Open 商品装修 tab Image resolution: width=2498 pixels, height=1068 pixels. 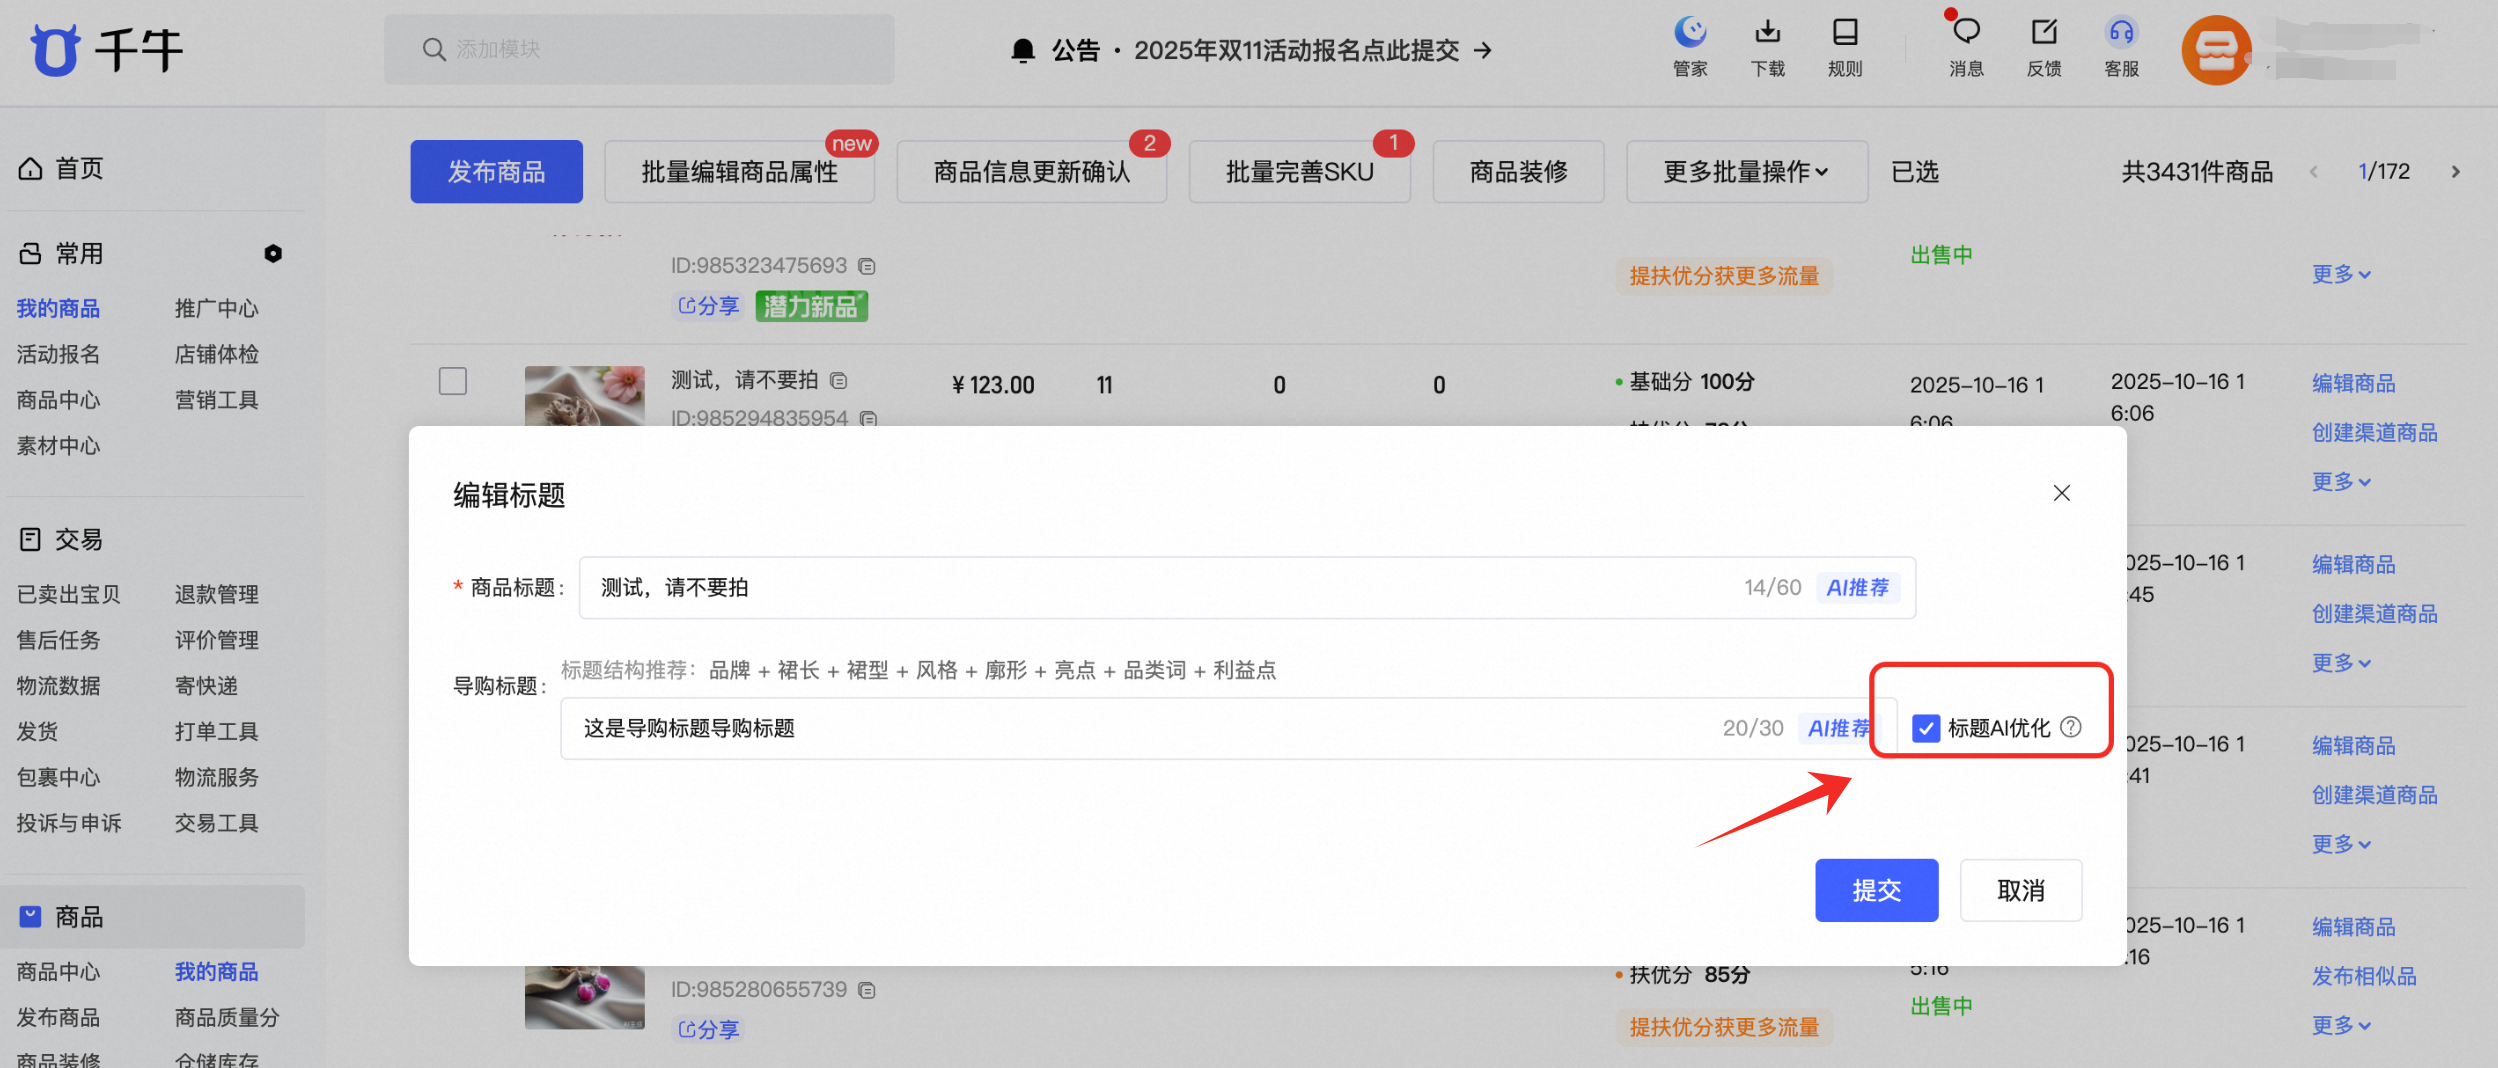(x=1518, y=172)
